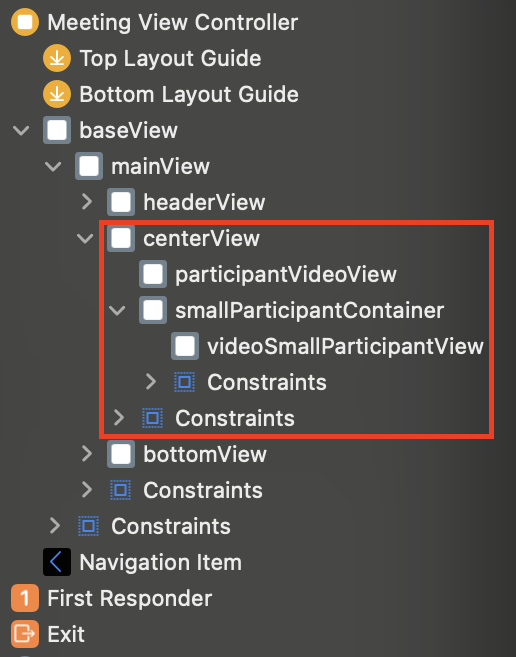Click the baseView view icon
The height and width of the screenshot is (657, 516).
click(x=57, y=130)
